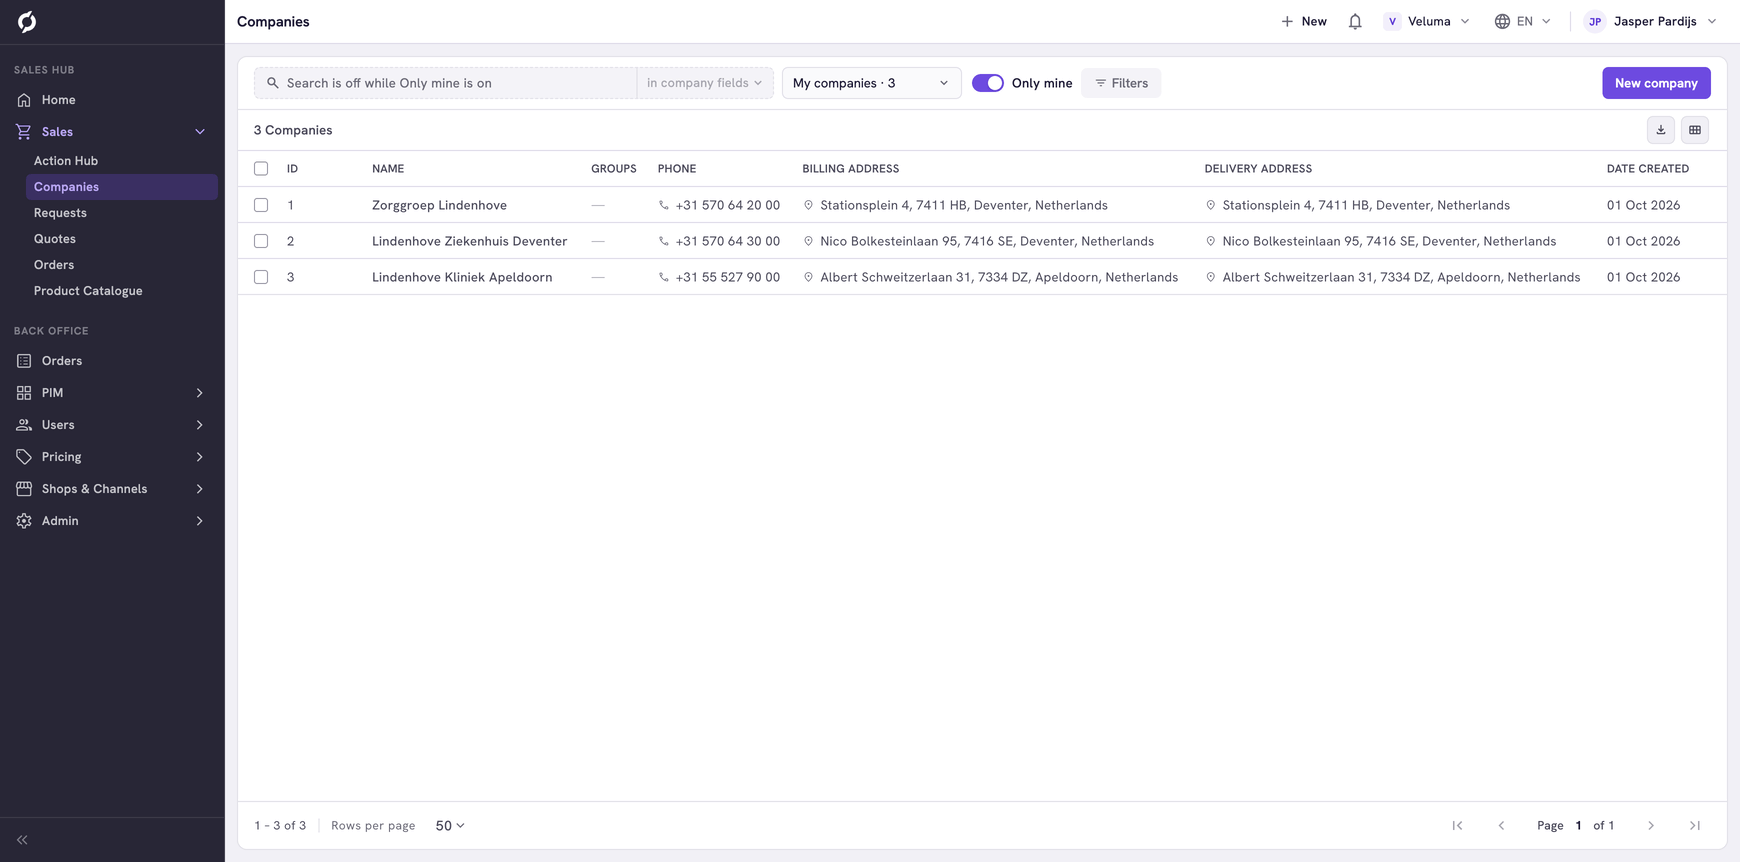Check the select-all header checkbox

[261, 169]
